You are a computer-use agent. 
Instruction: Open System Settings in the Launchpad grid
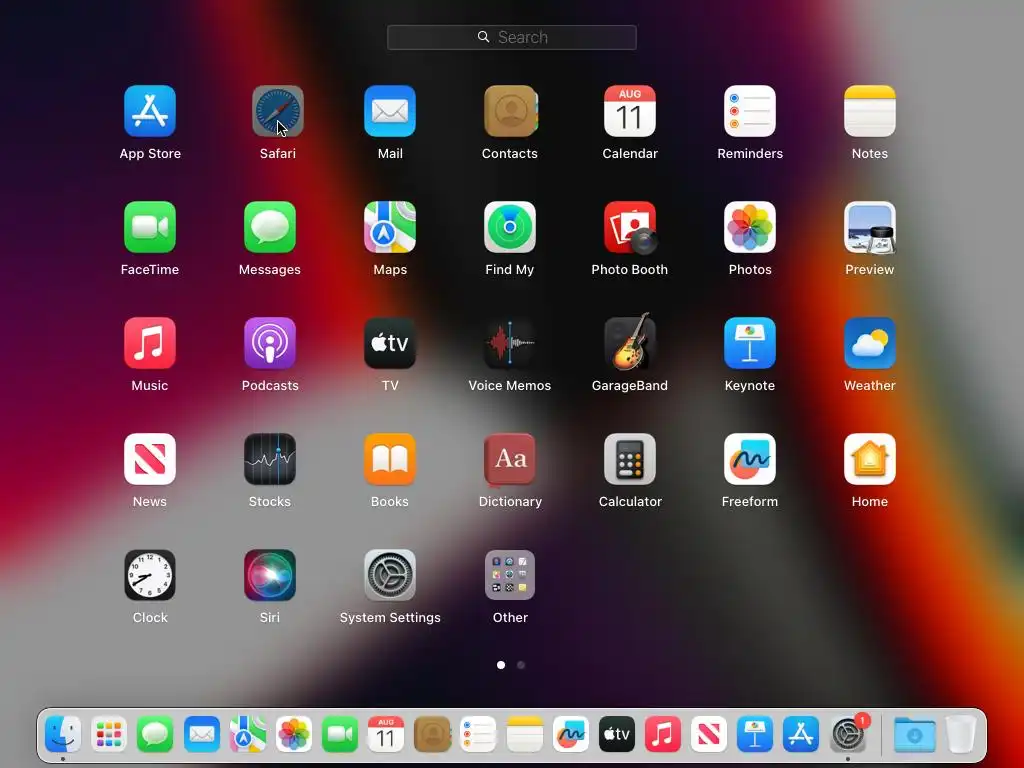(390, 575)
